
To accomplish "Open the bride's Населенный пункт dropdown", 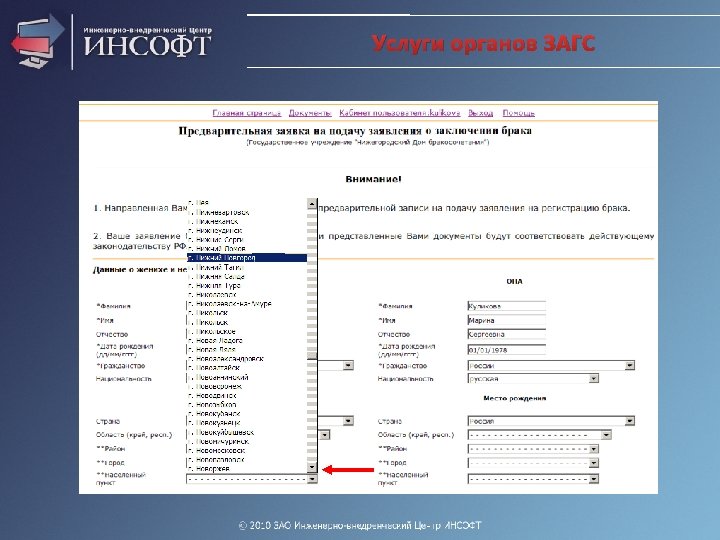I will (533, 479).
